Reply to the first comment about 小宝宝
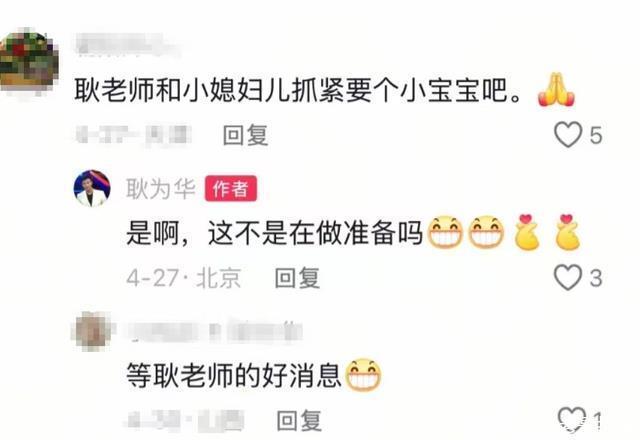 pyautogui.click(x=245, y=135)
